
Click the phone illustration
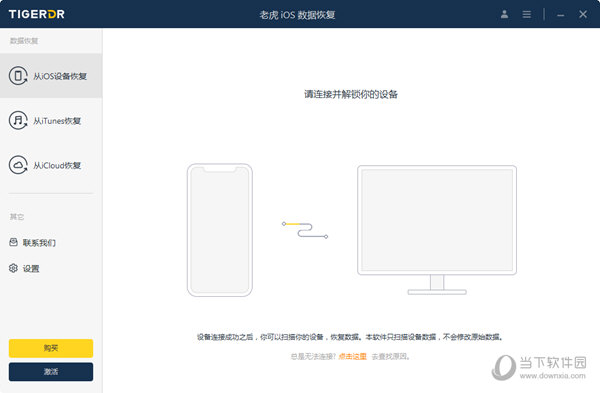pos(220,230)
